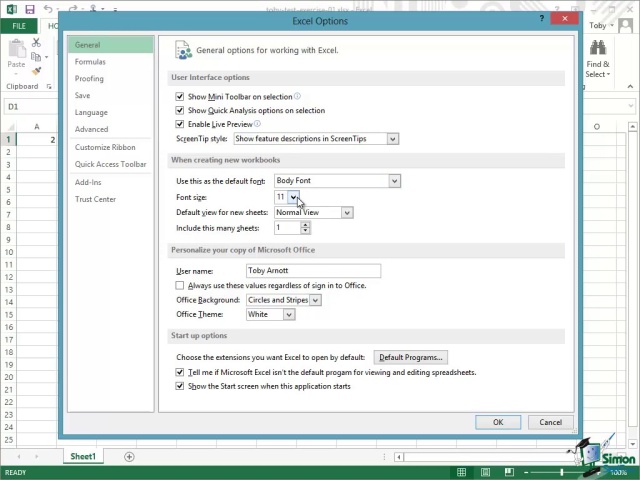This screenshot has width=640, height=480.
Task: Select the Formulas options category
Action: click(x=111, y=62)
